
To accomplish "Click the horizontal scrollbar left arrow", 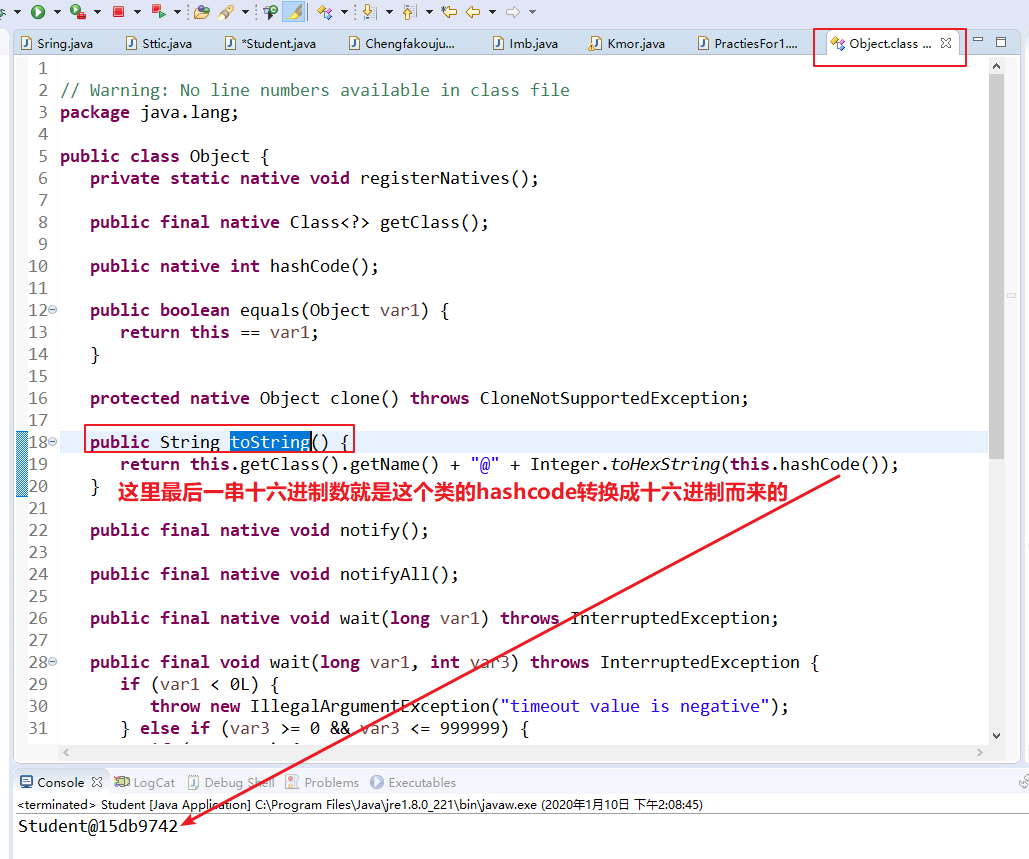I will coord(66,752).
